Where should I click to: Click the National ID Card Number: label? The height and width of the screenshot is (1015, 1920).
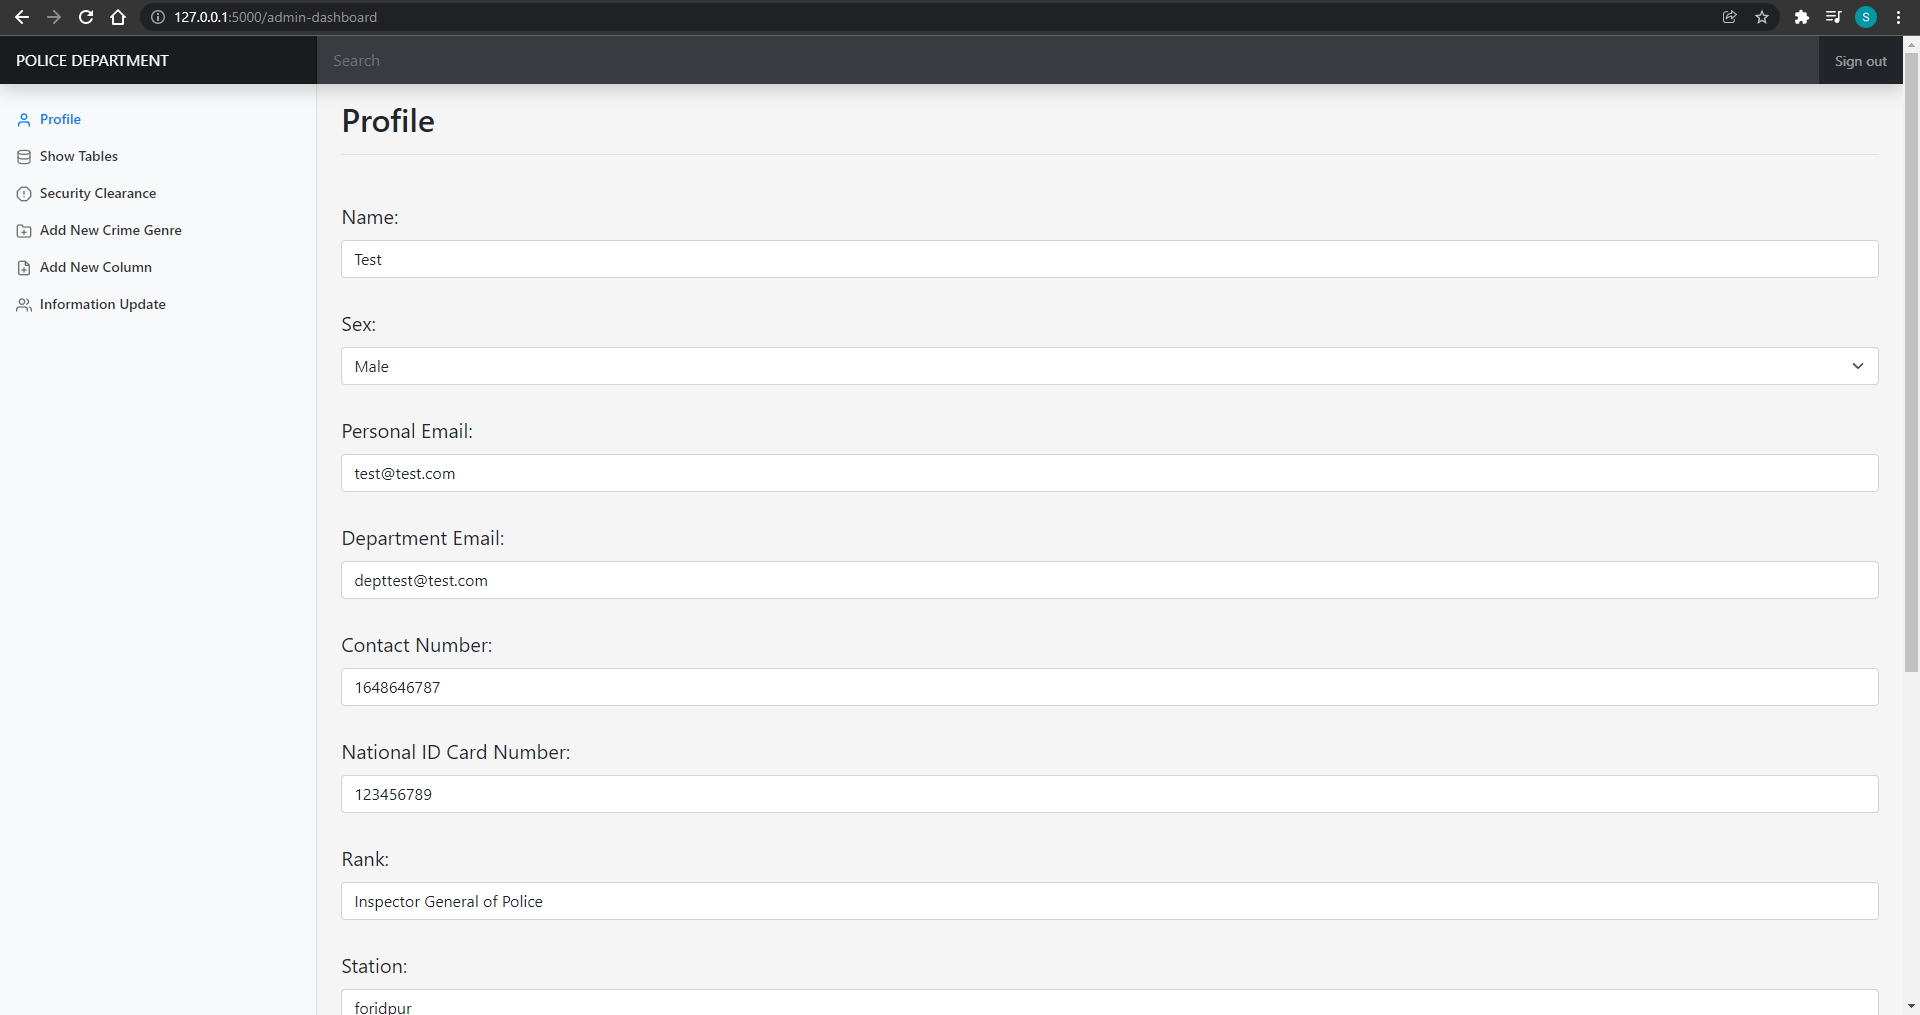456,752
